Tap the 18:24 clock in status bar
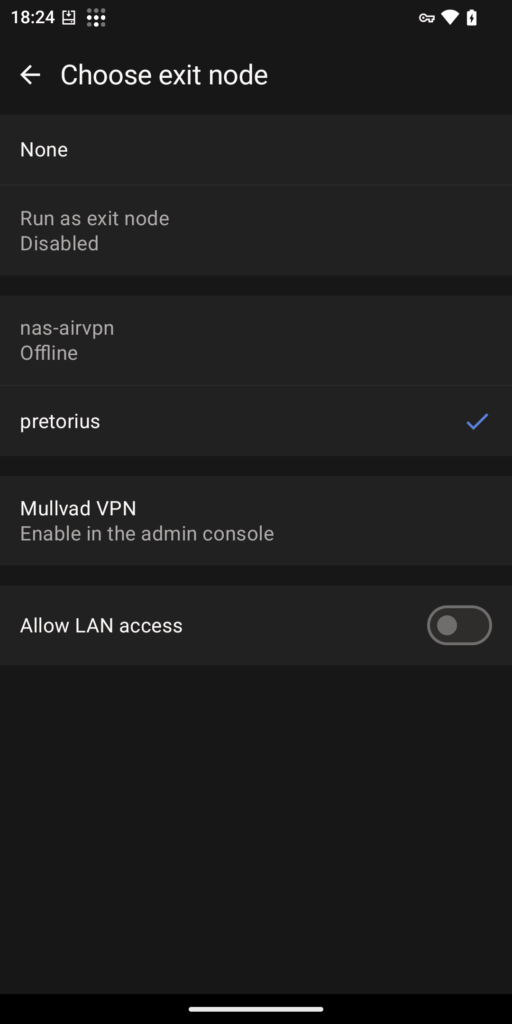The image size is (512, 1024). (x=33, y=18)
